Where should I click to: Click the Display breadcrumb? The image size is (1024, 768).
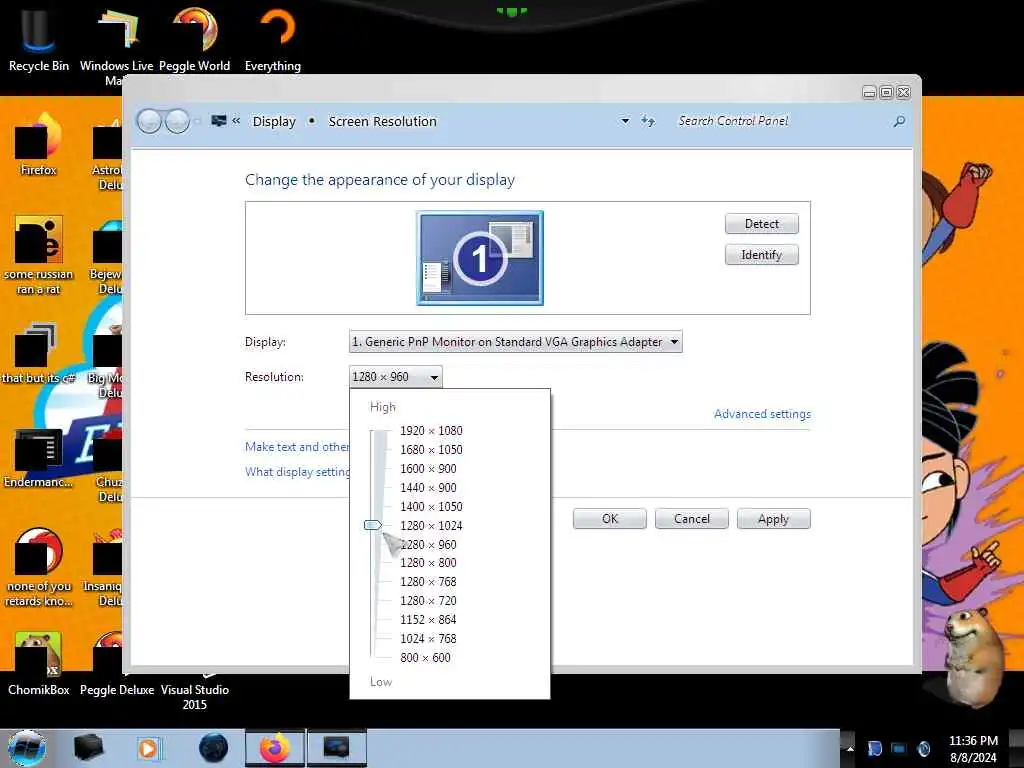click(x=274, y=121)
